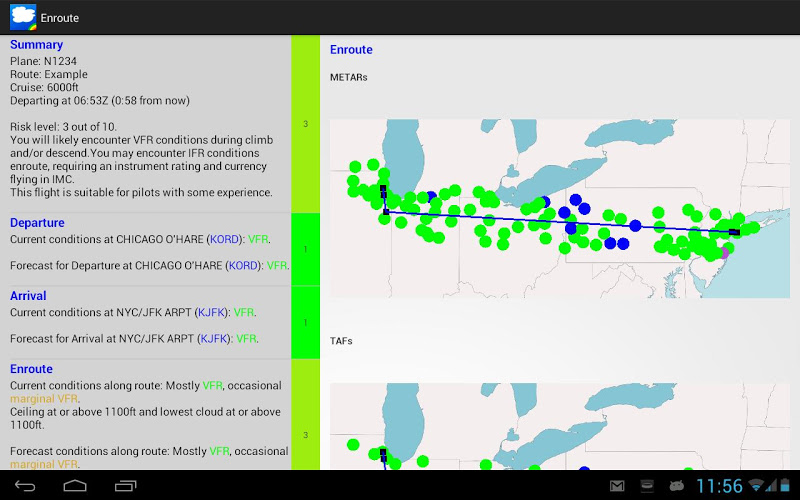The width and height of the screenshot is (800, 500).
Task: Tap the 11:56 clock in status bar
Action: 719,486
